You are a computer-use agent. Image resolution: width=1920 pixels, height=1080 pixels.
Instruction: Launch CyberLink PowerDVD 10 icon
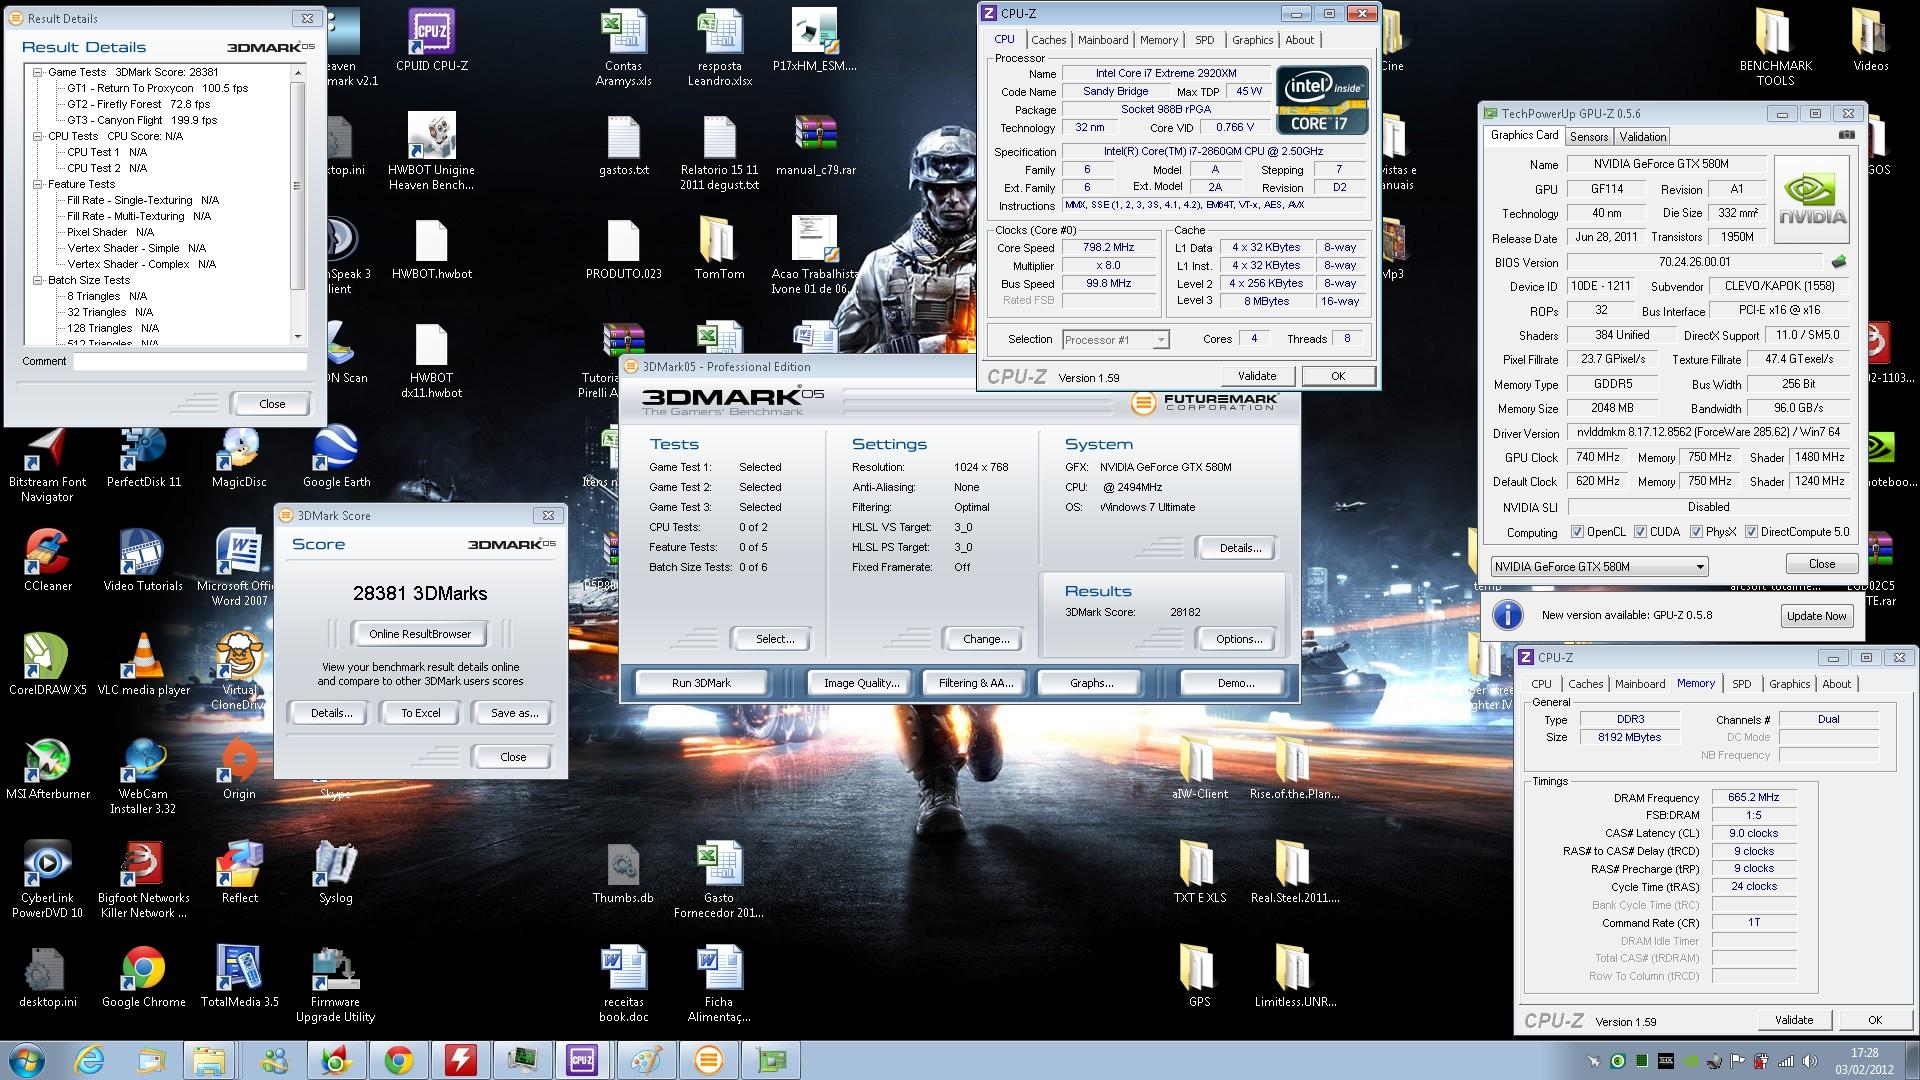pos(47,880)
